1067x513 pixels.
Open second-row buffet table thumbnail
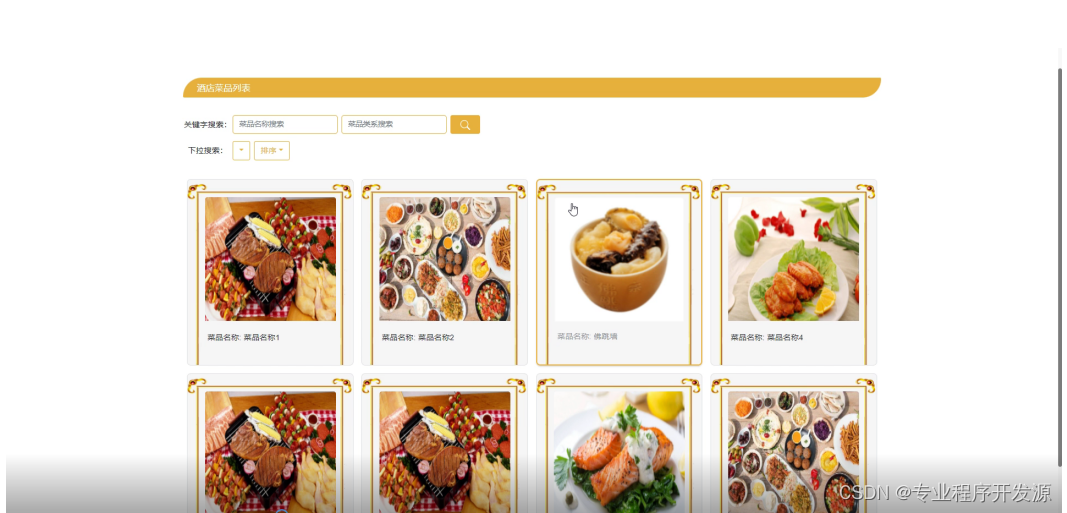pos(793,452)
